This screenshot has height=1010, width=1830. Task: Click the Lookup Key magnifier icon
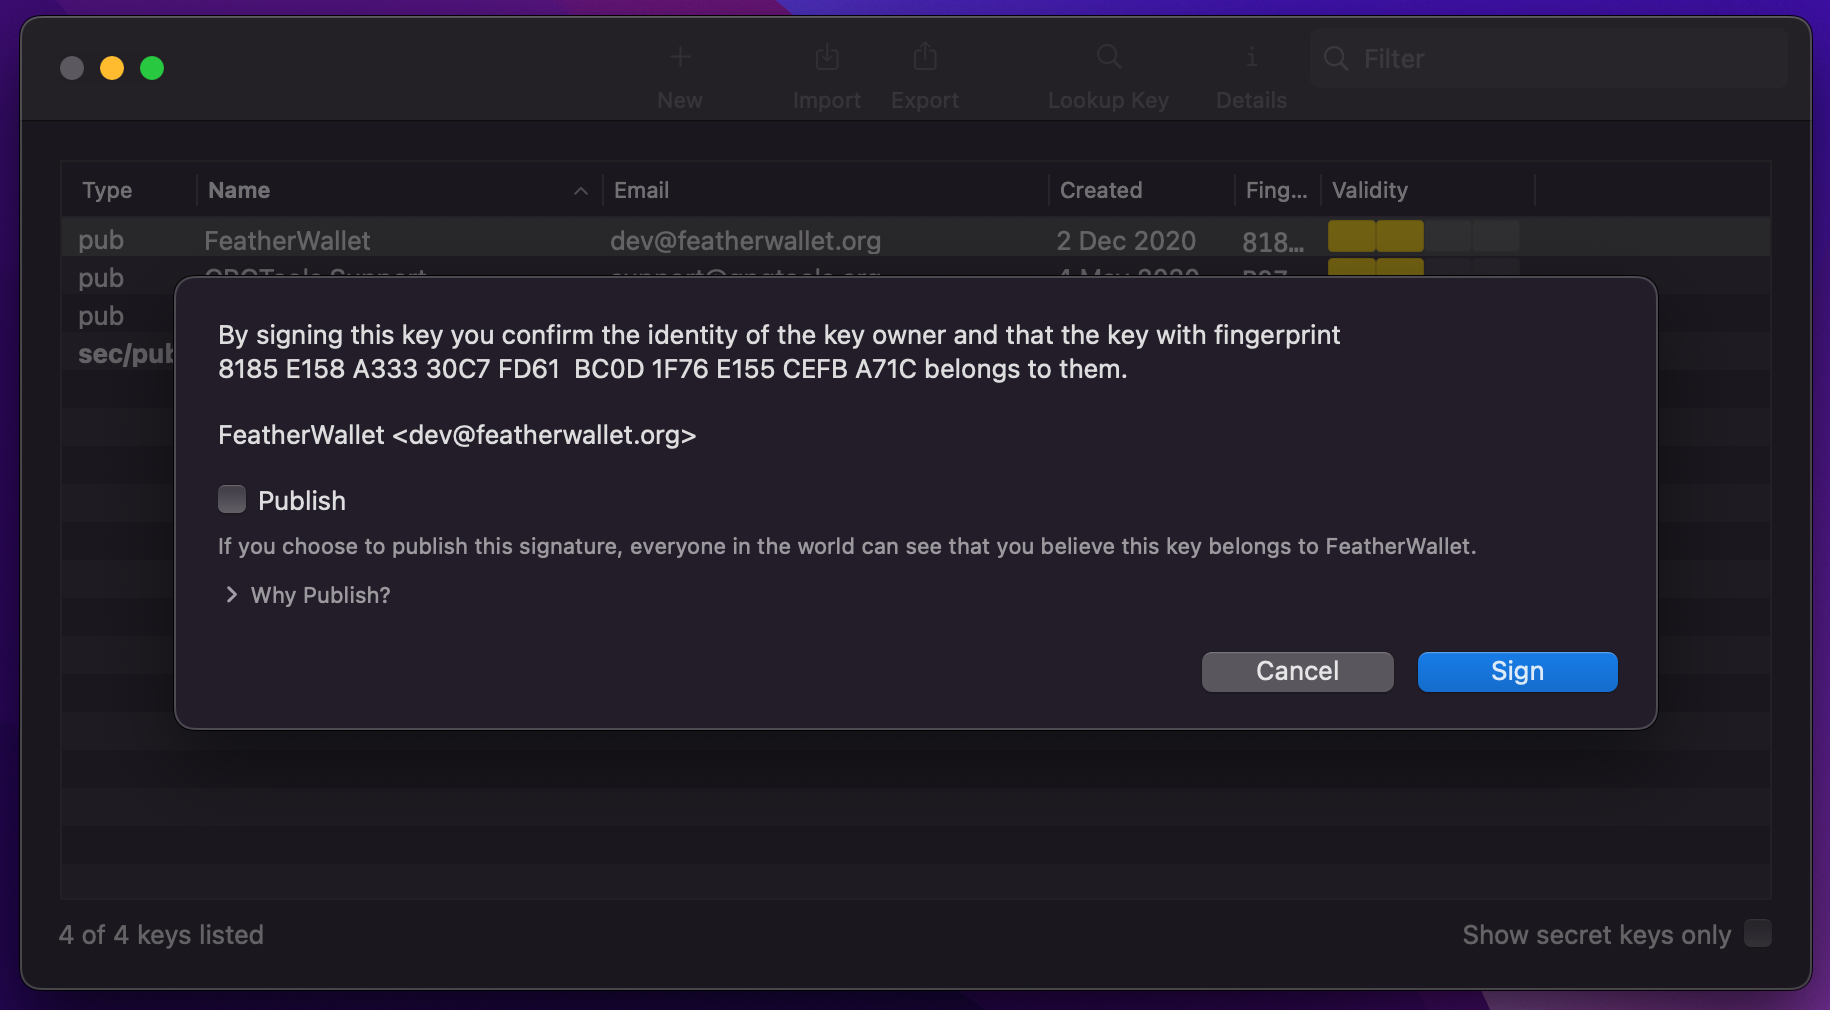(x=1108, y=57)
